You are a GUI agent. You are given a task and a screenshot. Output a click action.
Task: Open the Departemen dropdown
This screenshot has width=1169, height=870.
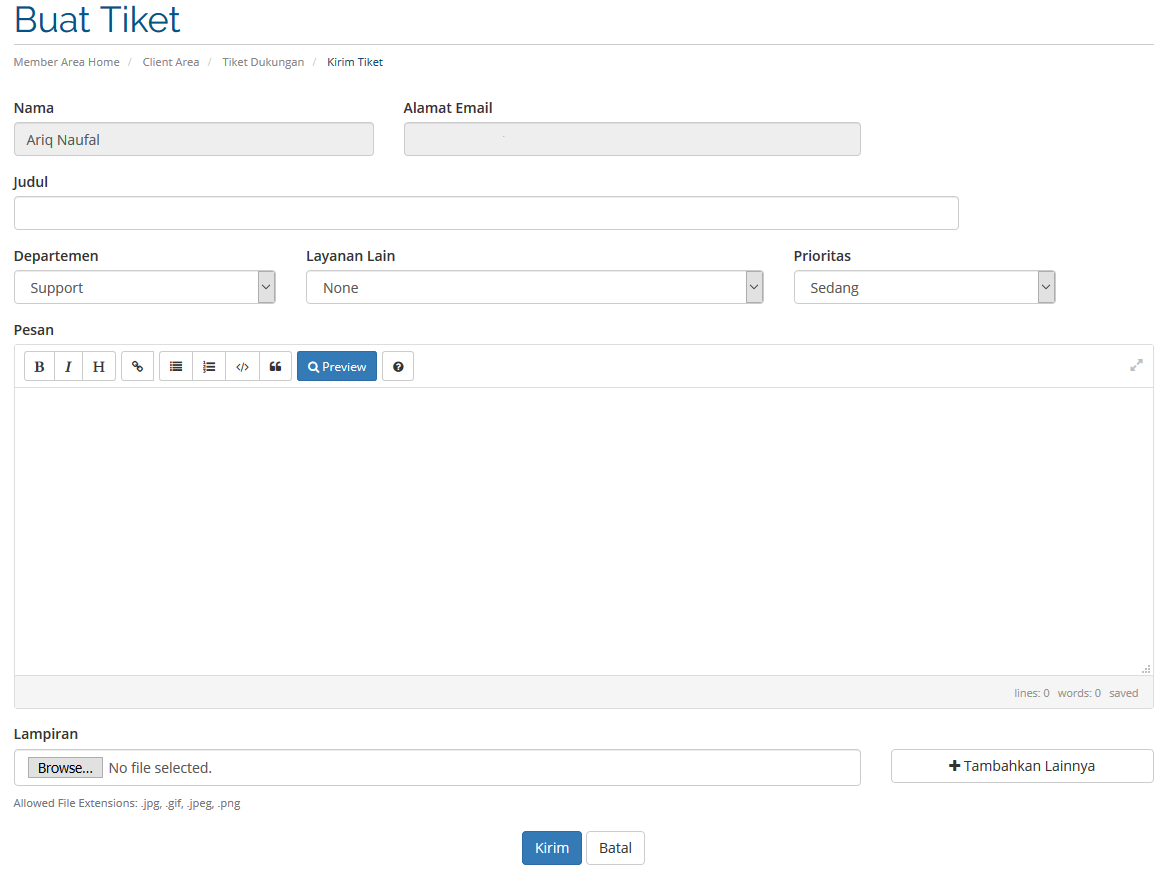145,288
